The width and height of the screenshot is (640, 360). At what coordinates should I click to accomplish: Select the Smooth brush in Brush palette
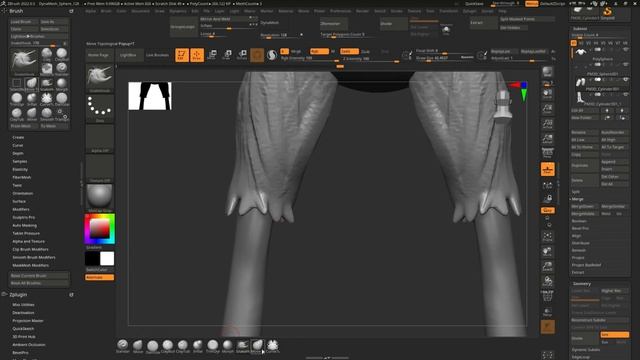pyautogui.click(x=47, y=114)
